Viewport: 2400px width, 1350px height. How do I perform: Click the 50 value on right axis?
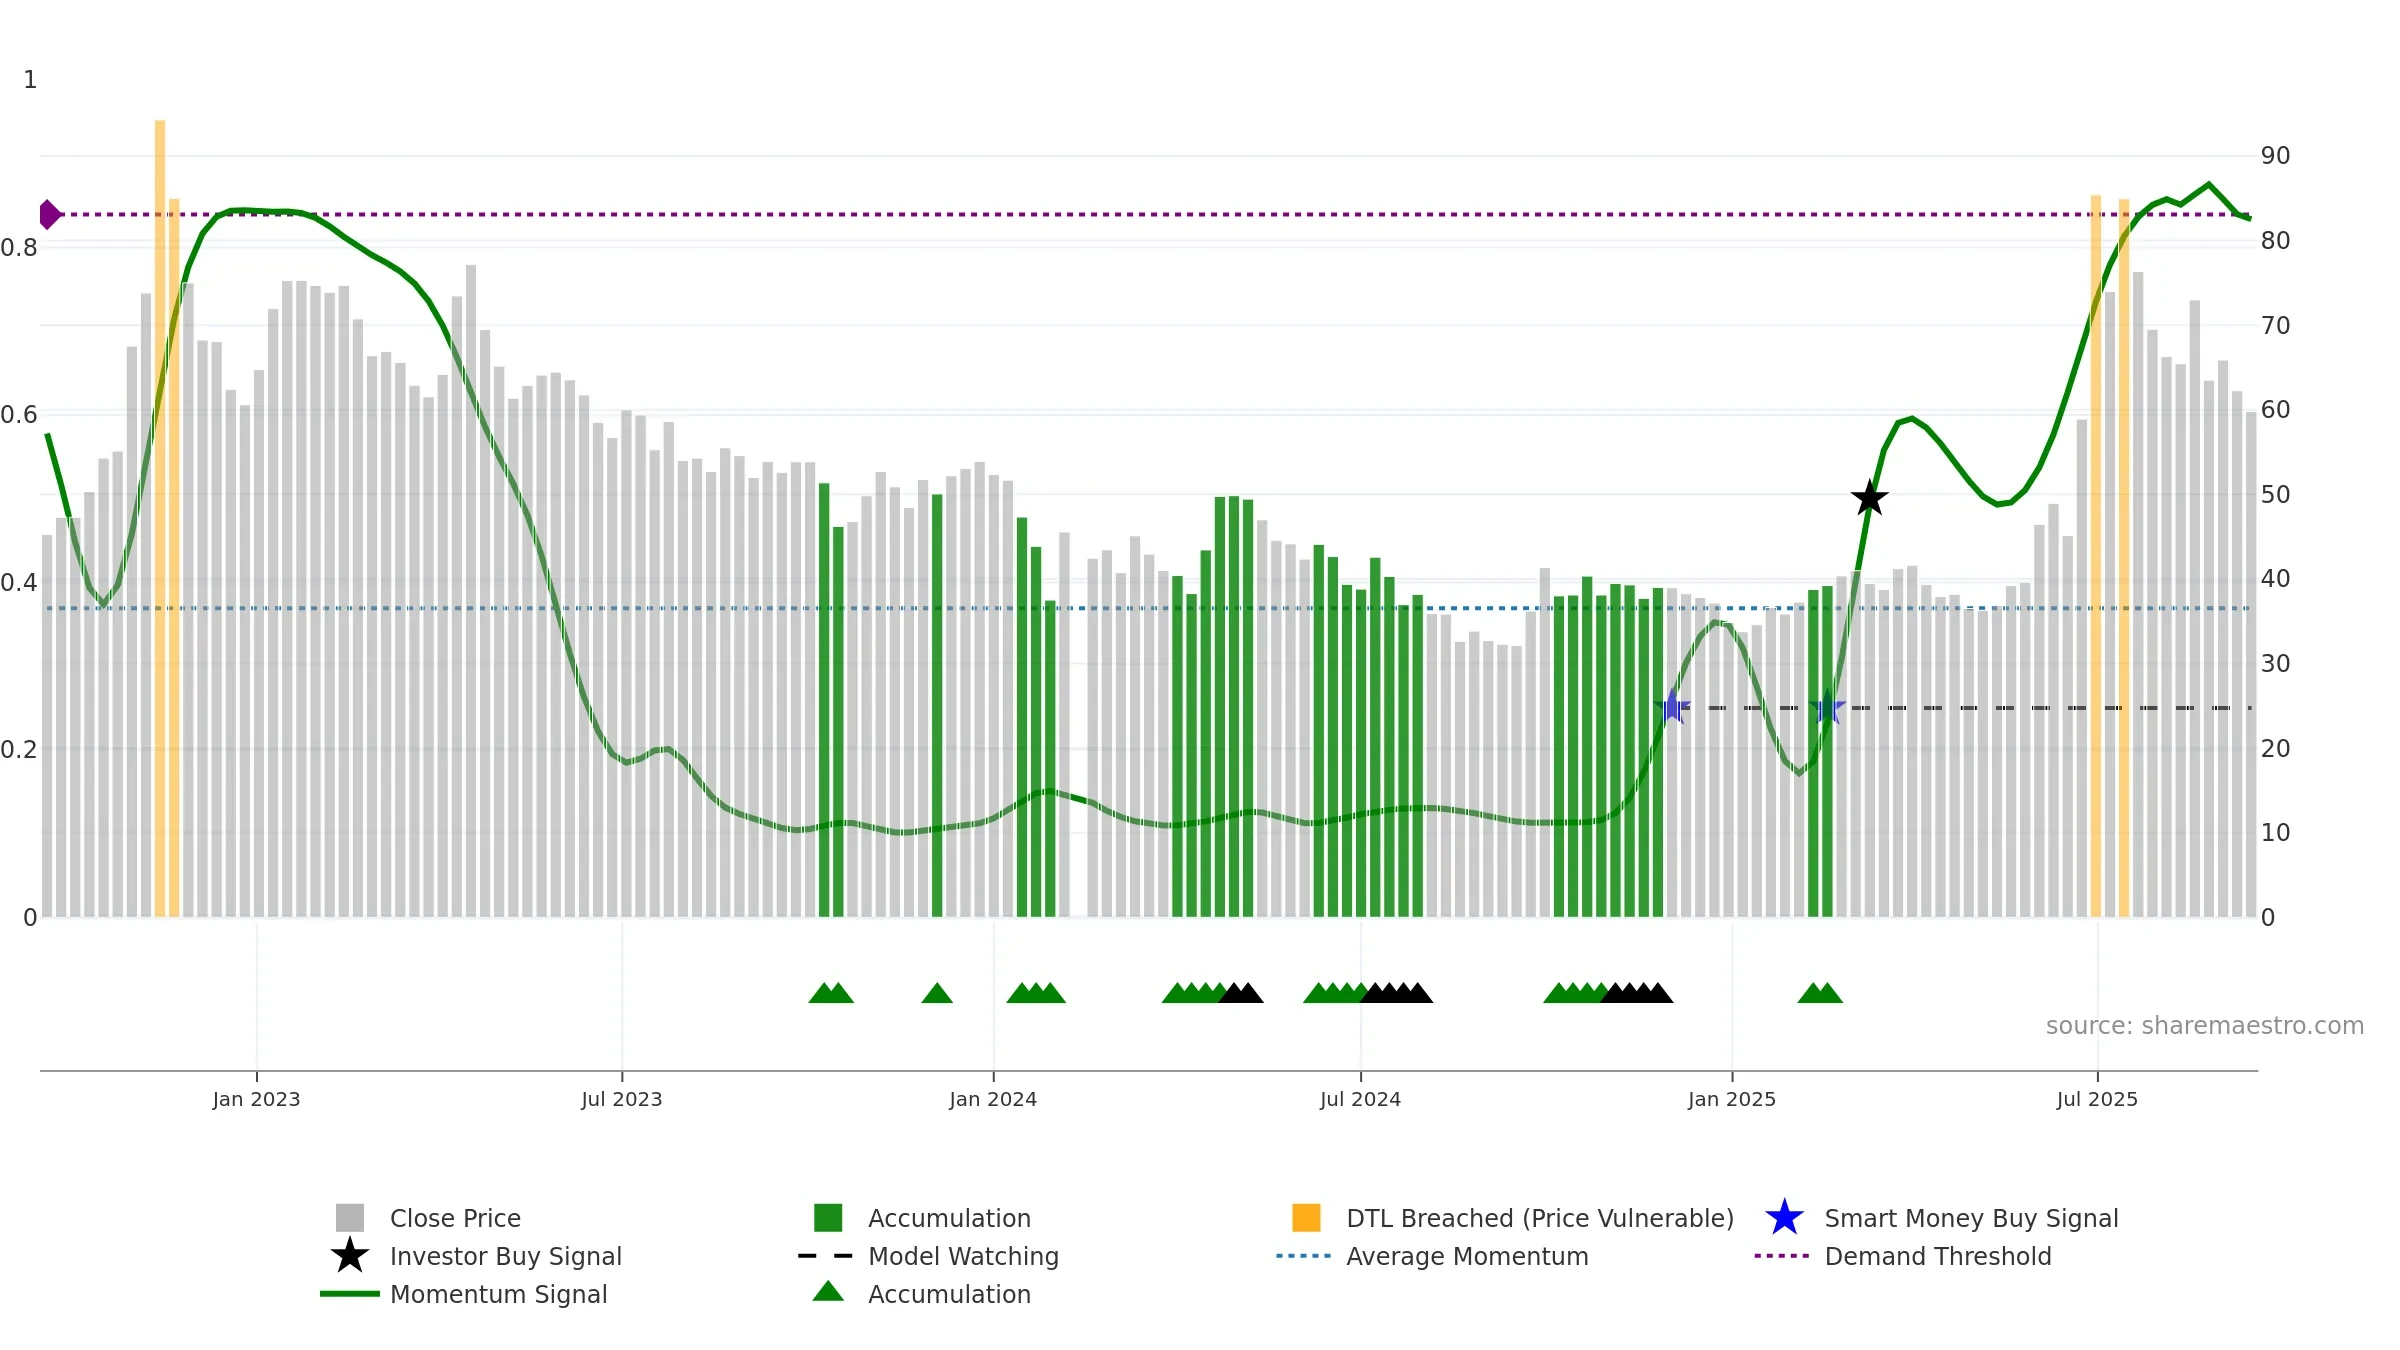coord(2275,494)
